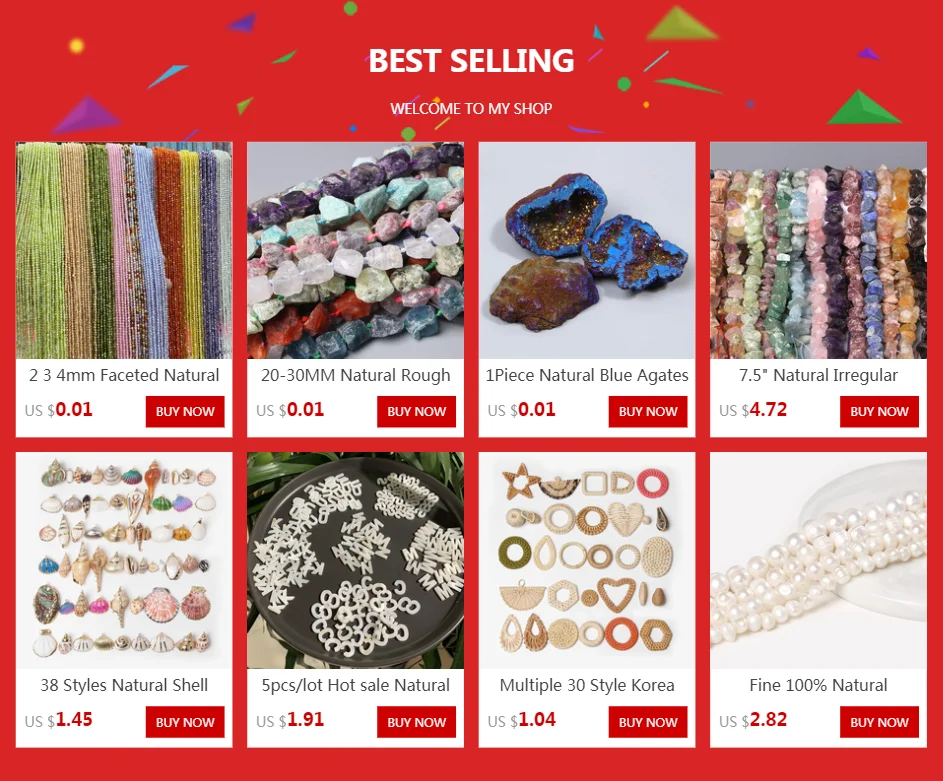Click Buy Now for 7.5" Natural Irregular
The height and width of the screenshot is (781, 943).
pyautogui.click(x=879, y=412)
